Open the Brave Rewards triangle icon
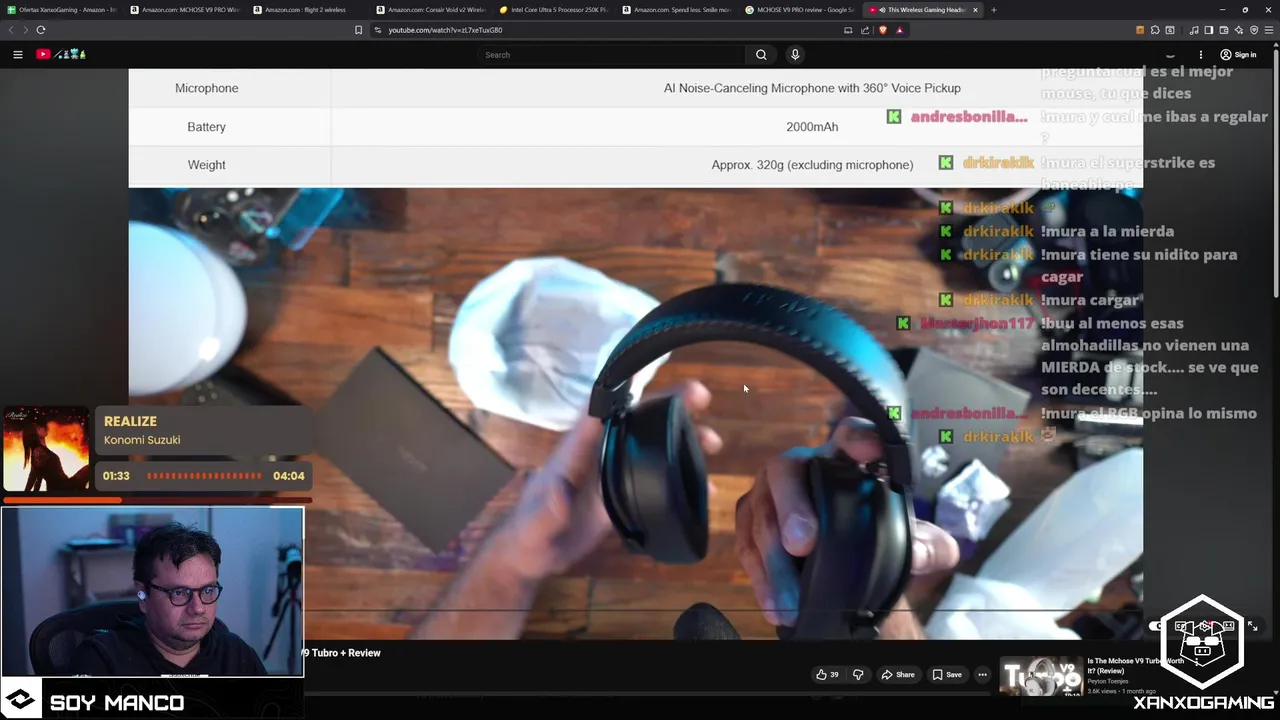 pyautogui.click(x=899, y=30)
